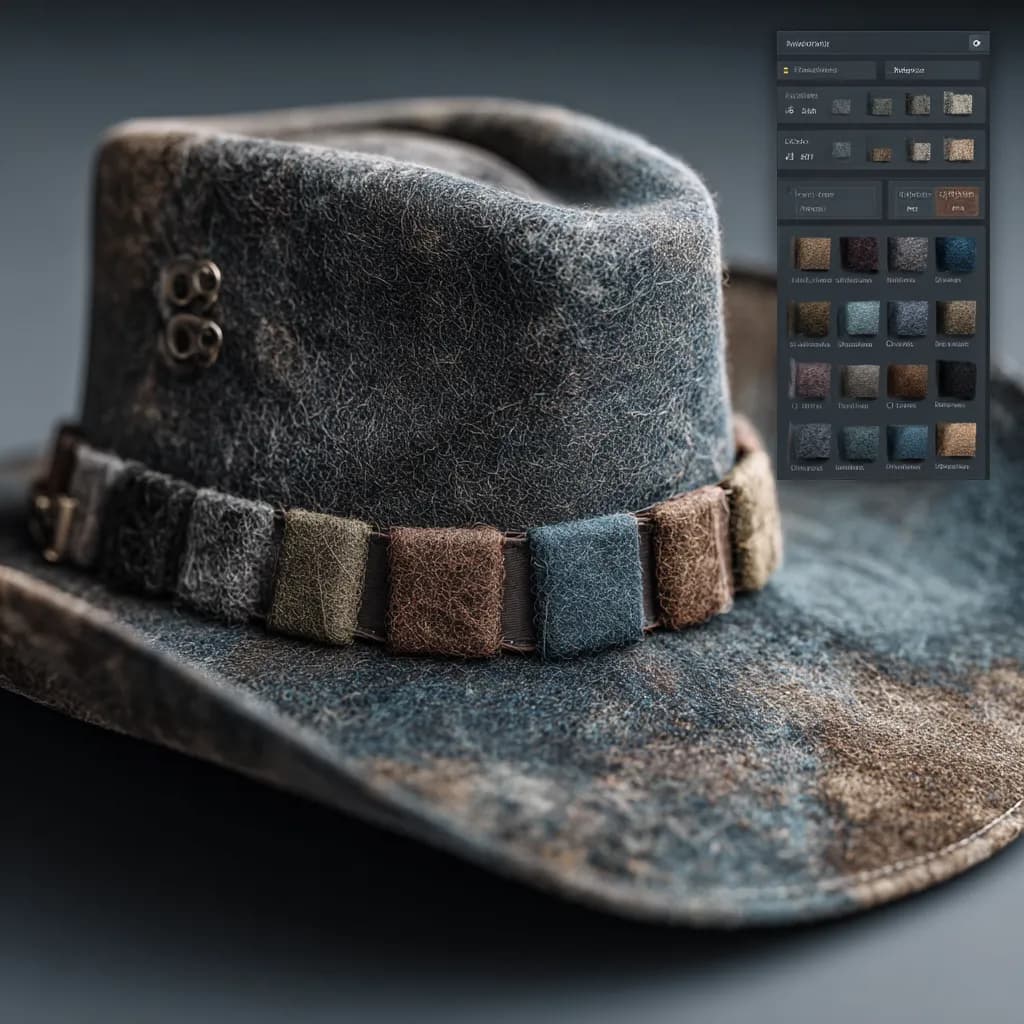Select the dark blue fabric swatch in the grid

pyautogui.click(x=957, y=255)
